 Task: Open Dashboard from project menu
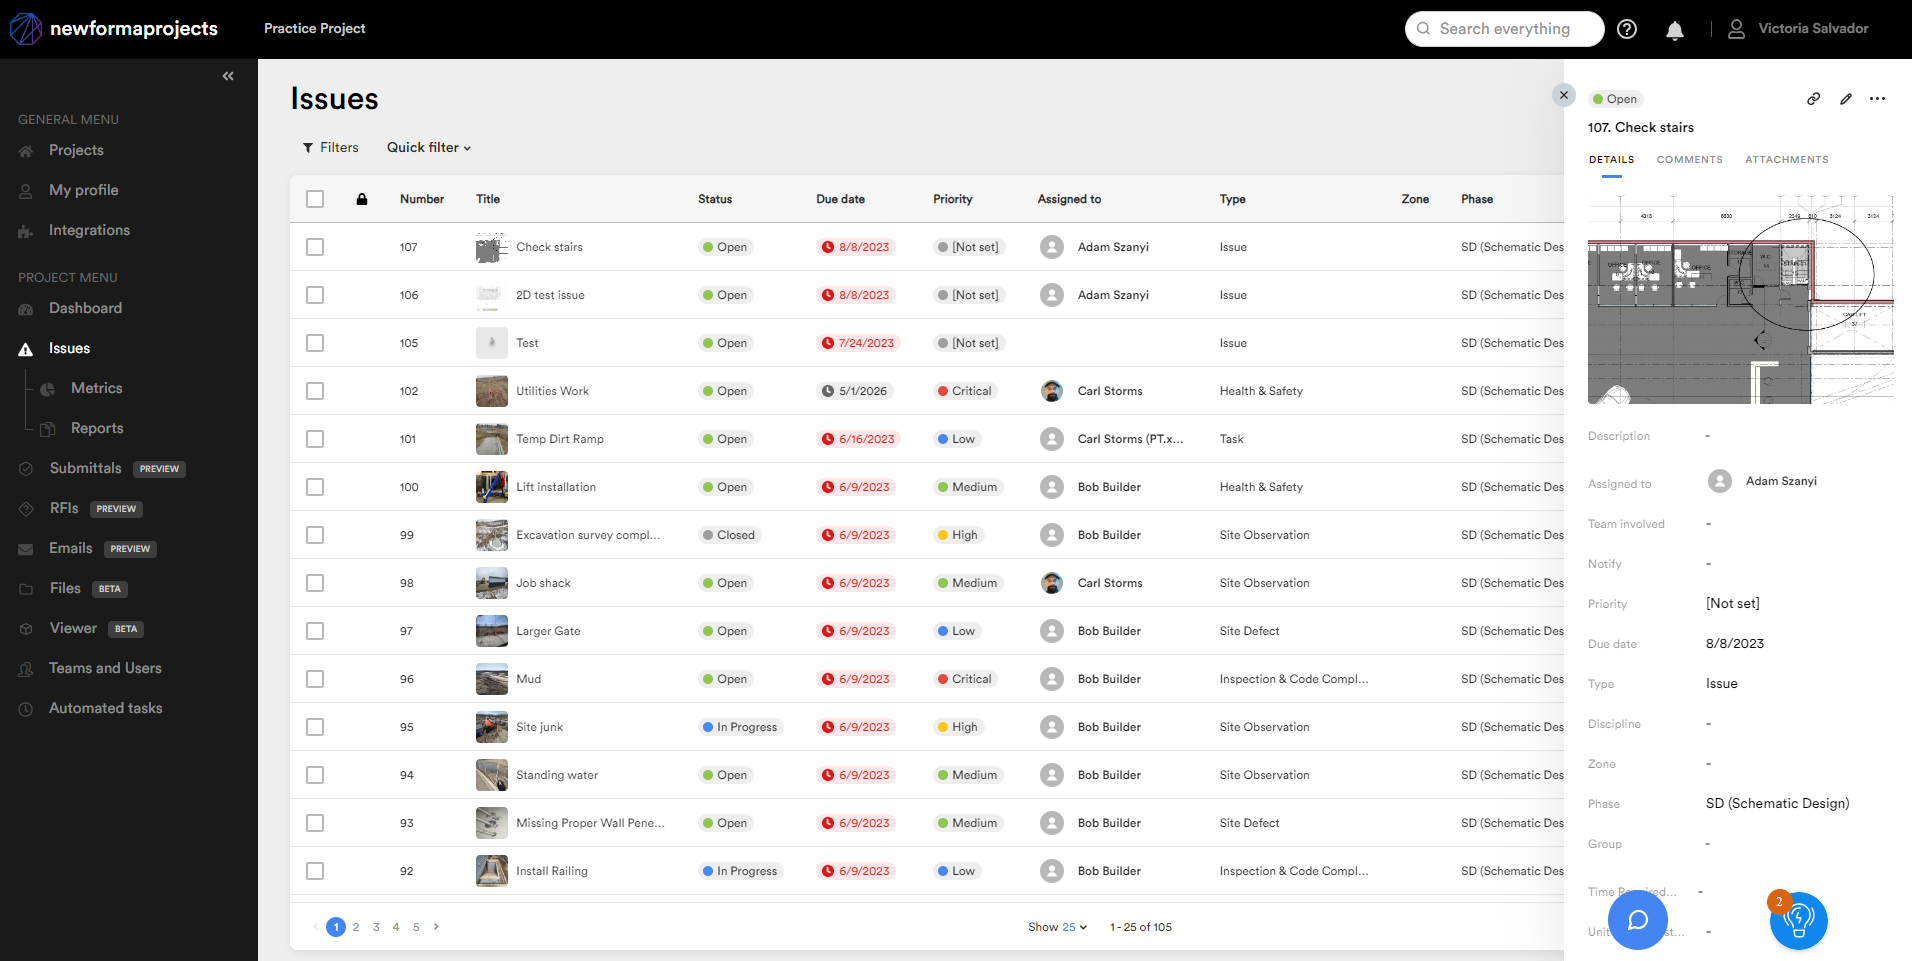85,308
